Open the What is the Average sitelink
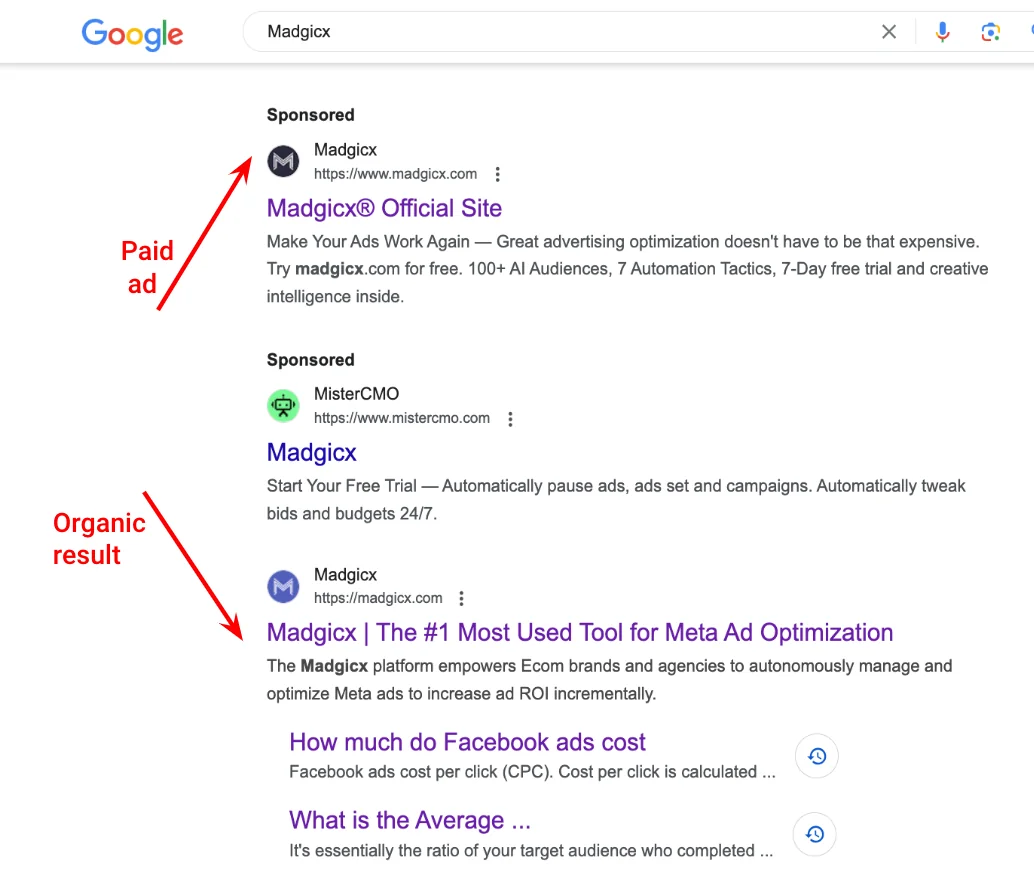 (410, 821)
